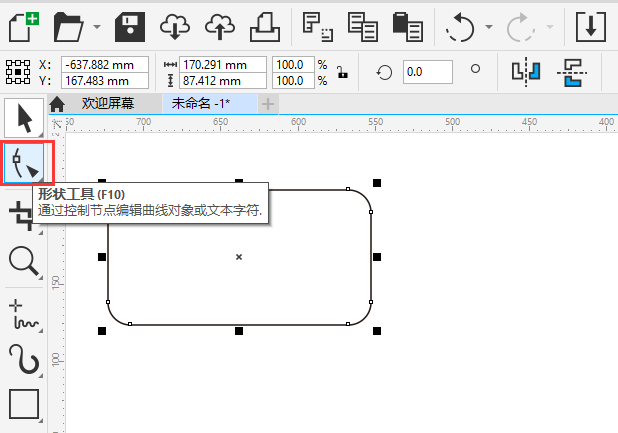Edit the horizontal scale 100.0 field
Viewport: 618px width, 433px height.
tap(293, 65)
